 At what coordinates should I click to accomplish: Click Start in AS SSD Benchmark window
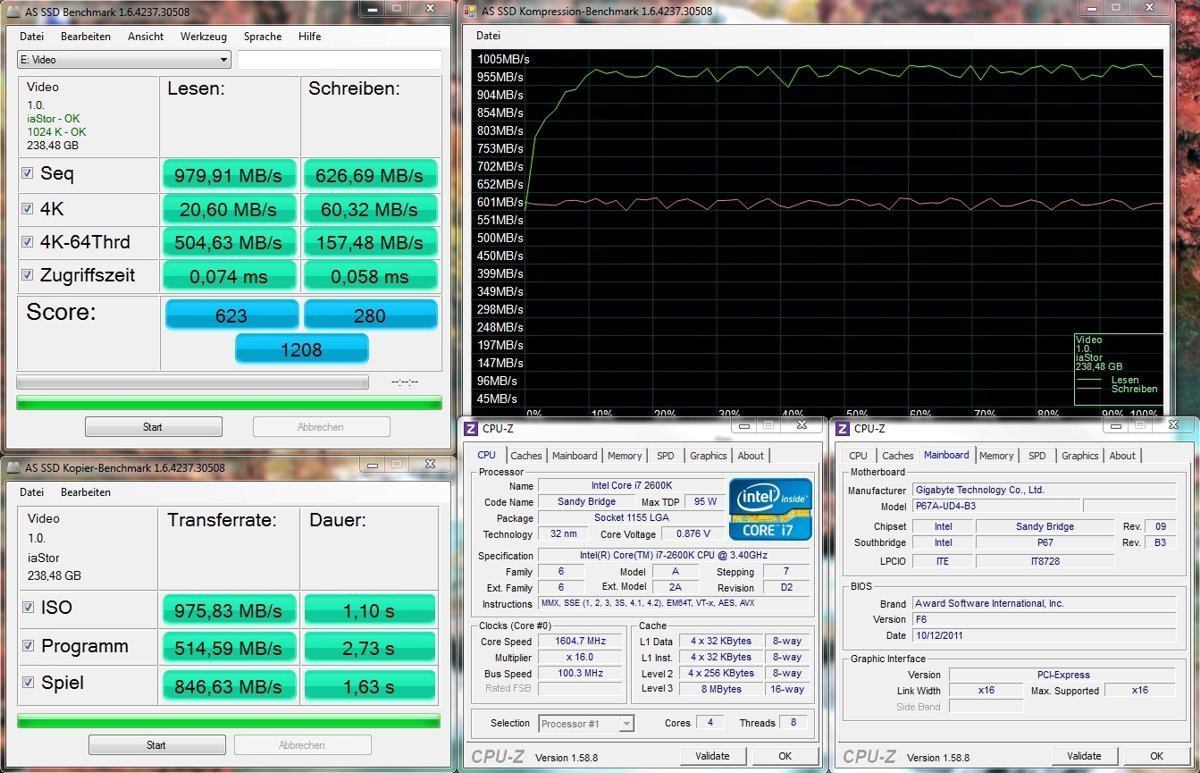click(x=153, y=427)
